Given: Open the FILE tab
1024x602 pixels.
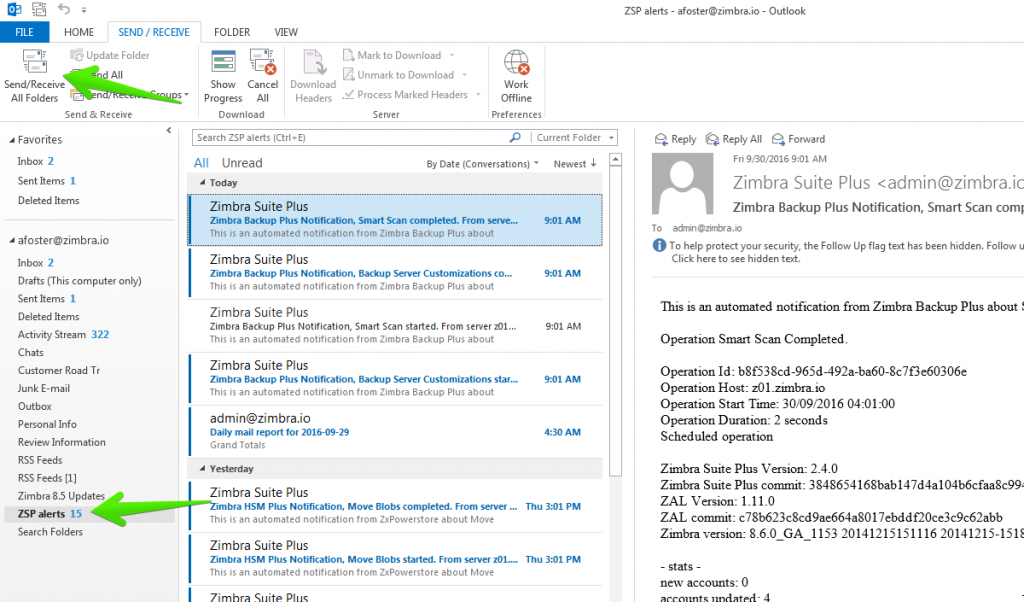Looking at the screenshot, I should pos(24,32).
